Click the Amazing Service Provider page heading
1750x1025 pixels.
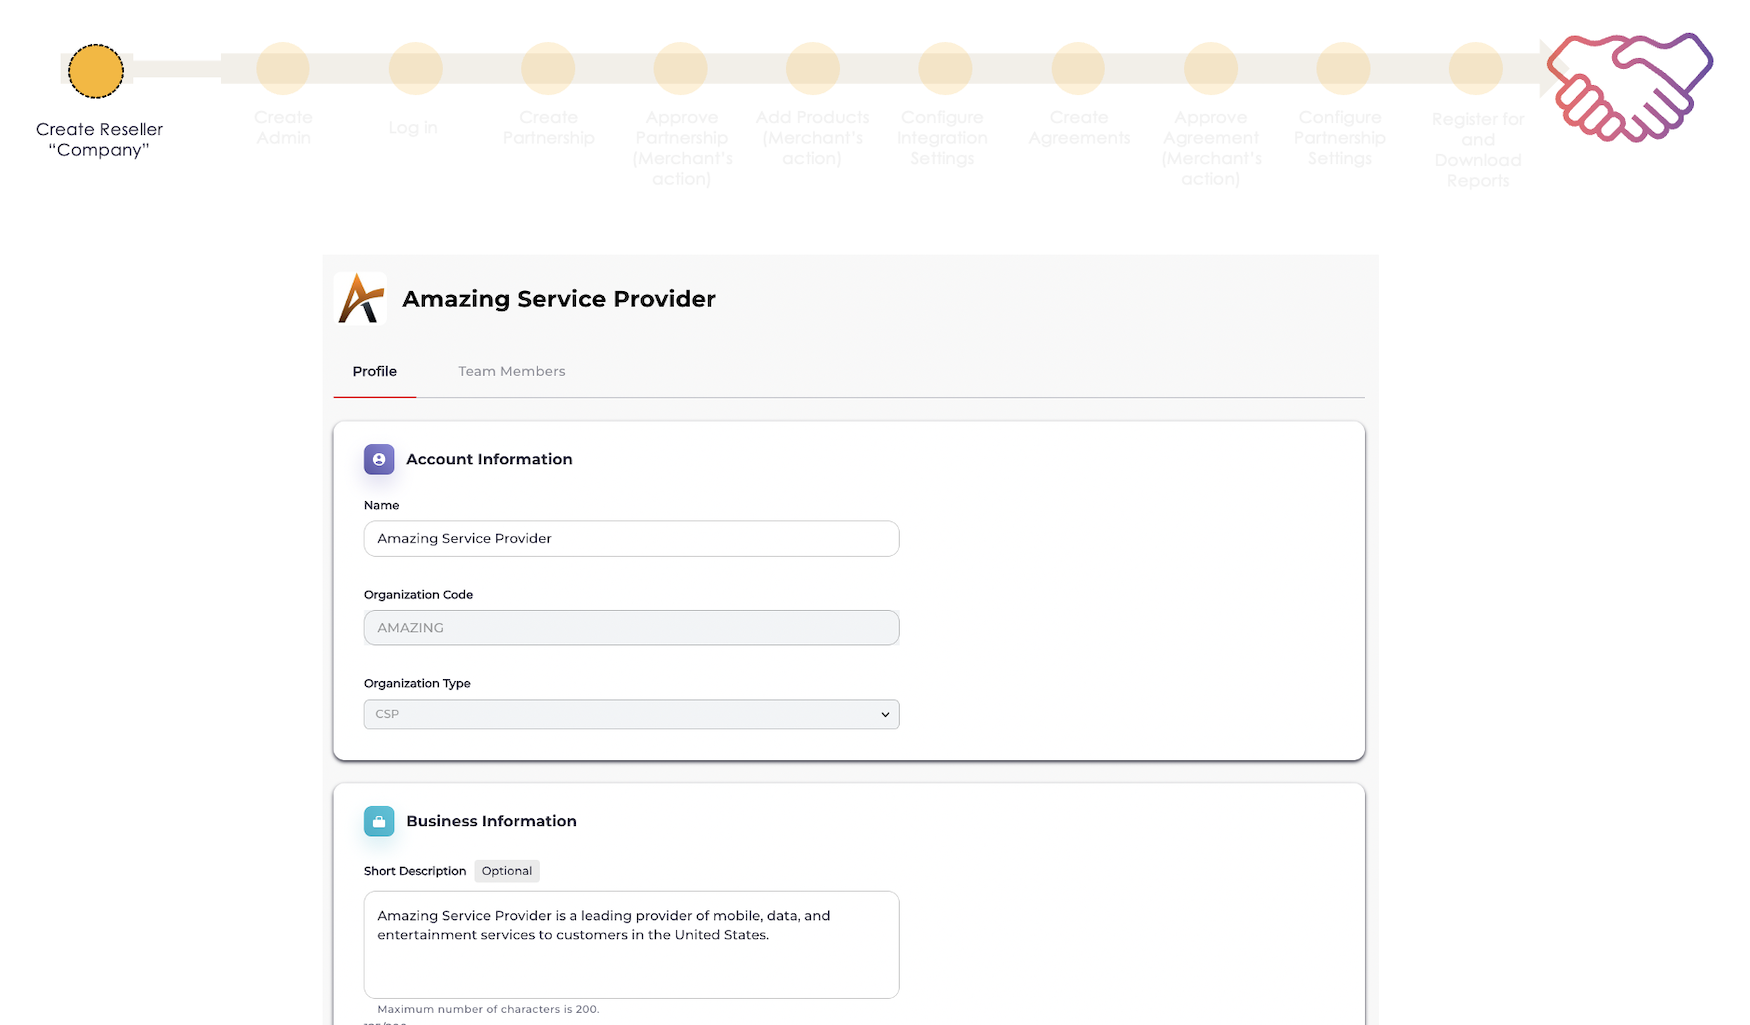559,299
